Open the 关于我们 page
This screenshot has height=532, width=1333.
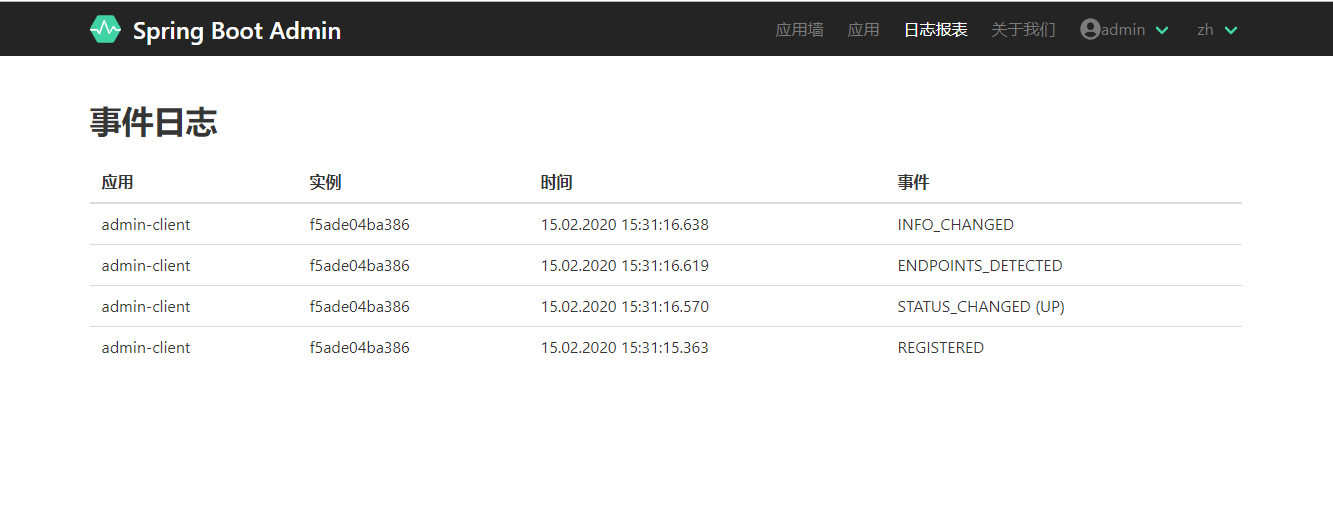pos(1023,30)
